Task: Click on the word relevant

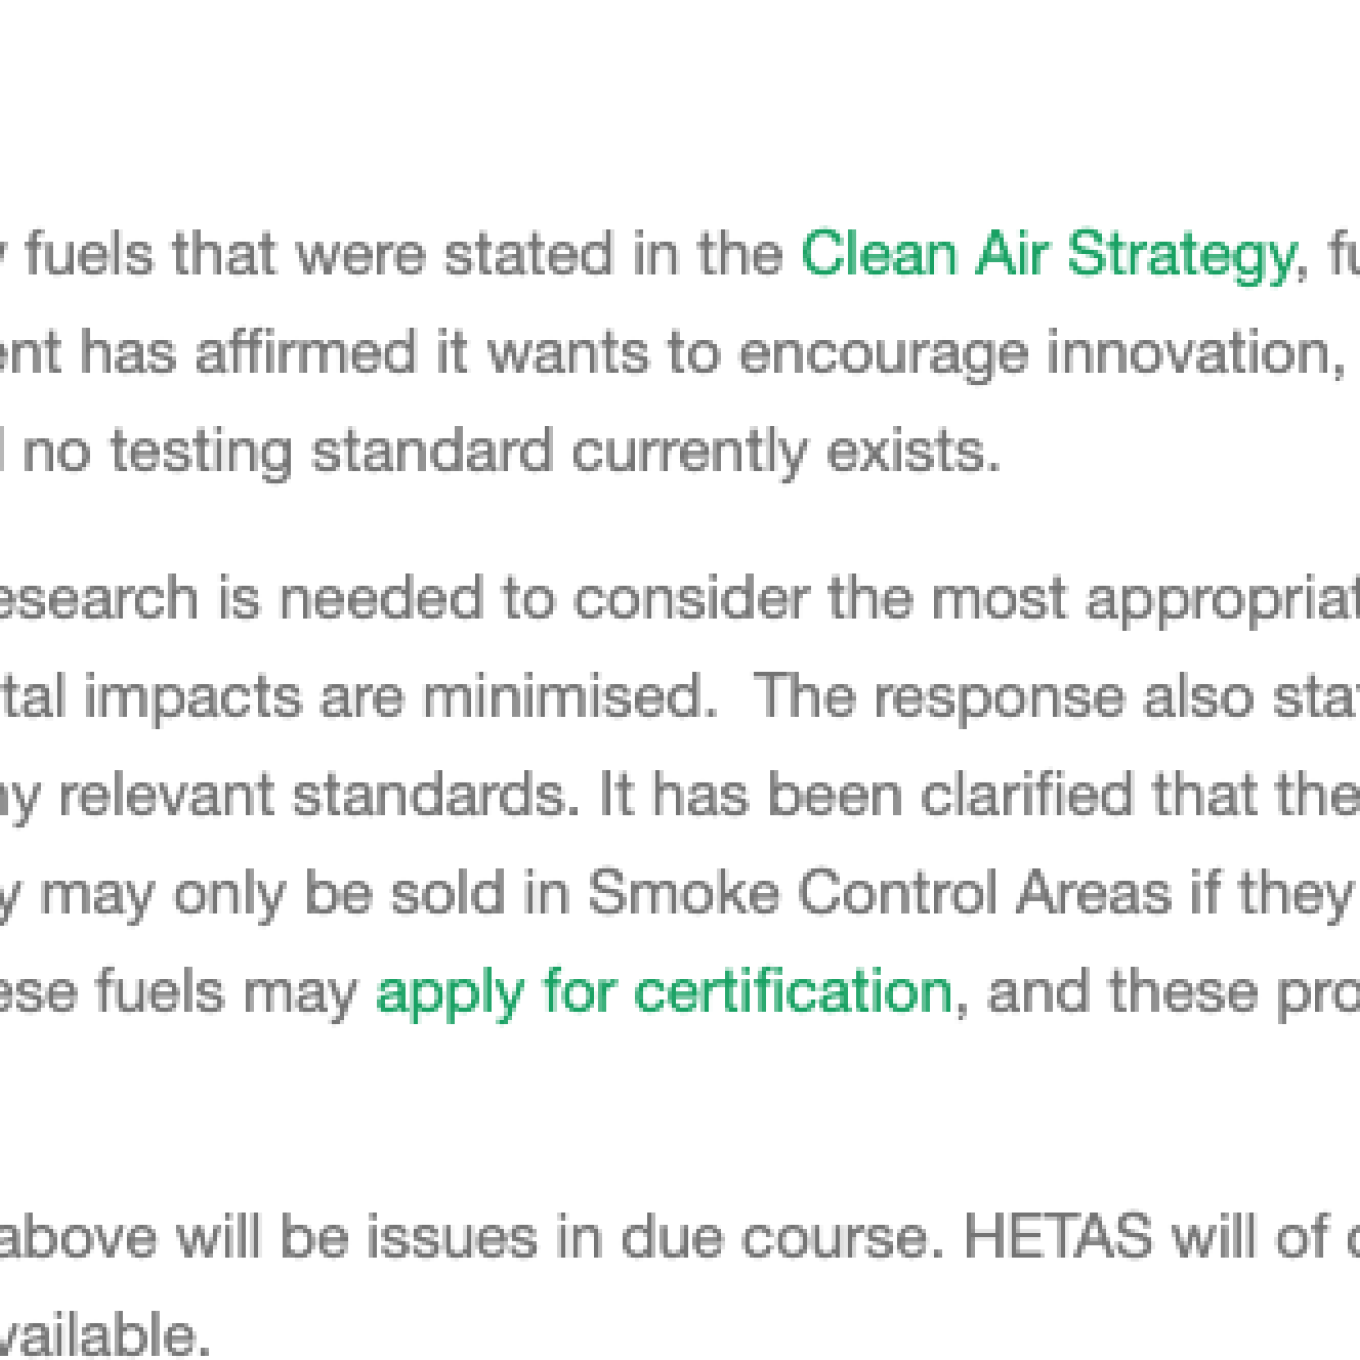Action: pos(166,796)
